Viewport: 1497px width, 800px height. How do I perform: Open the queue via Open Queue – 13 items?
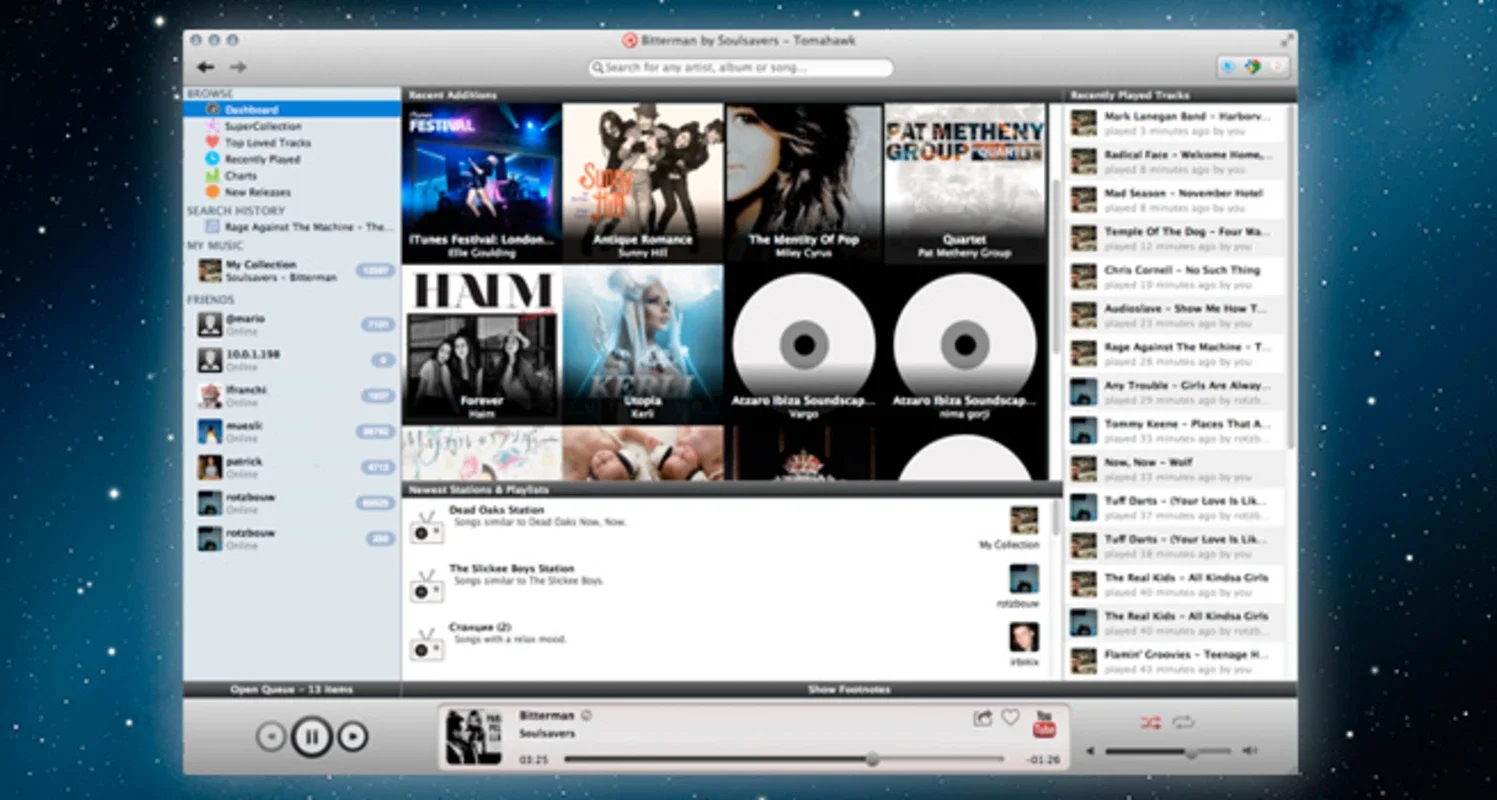(291, 689)
